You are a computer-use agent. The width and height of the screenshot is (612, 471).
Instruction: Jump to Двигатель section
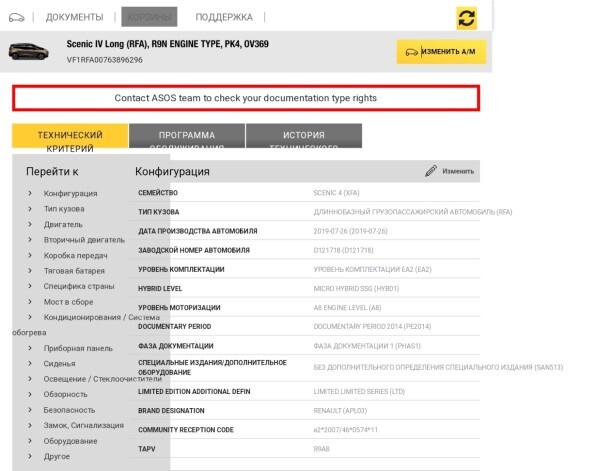point(63,224)
